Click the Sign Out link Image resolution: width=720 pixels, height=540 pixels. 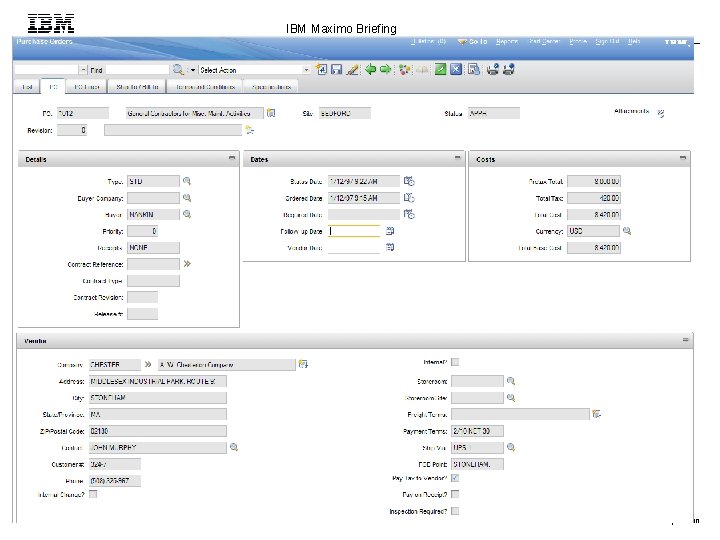point(607,41)
